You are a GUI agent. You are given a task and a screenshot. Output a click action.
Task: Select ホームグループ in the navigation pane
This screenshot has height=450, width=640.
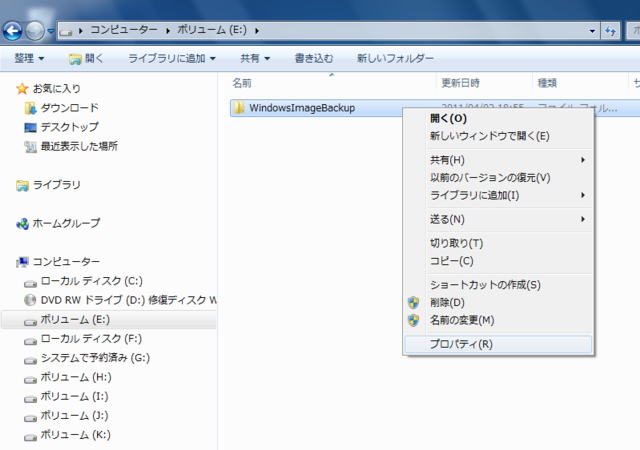tap(66, 223)
